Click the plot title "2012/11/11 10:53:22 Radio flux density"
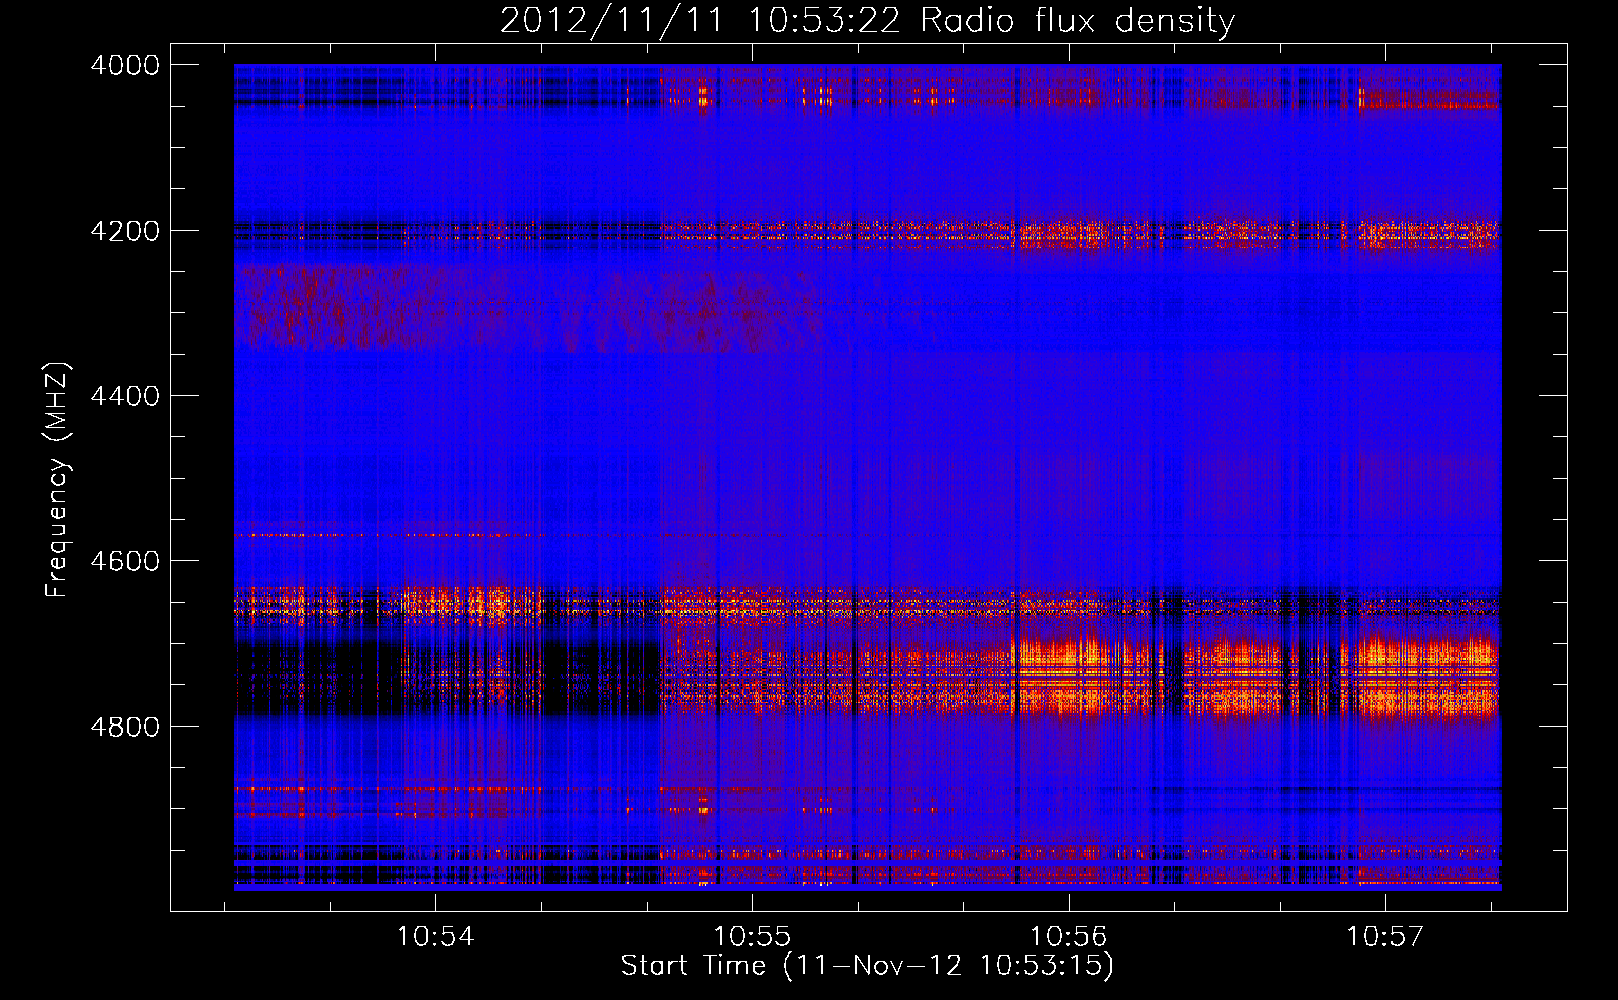This screenshot has width=1618, height=1000. 868,21
